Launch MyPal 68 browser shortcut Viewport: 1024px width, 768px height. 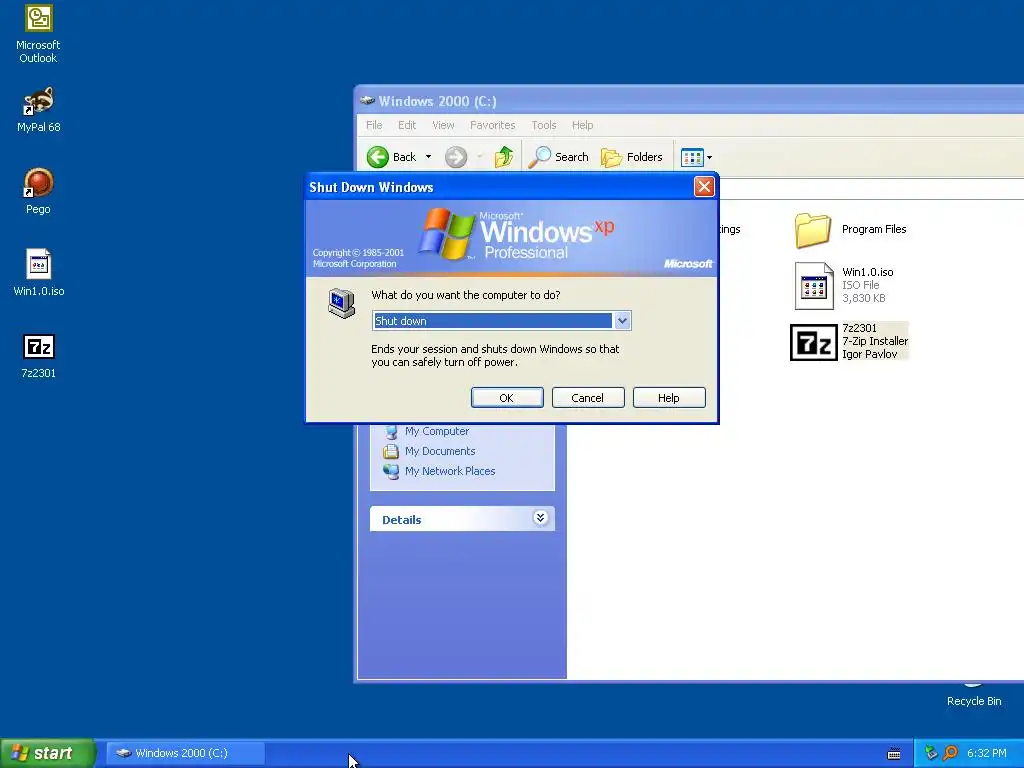tap(38, 109)
